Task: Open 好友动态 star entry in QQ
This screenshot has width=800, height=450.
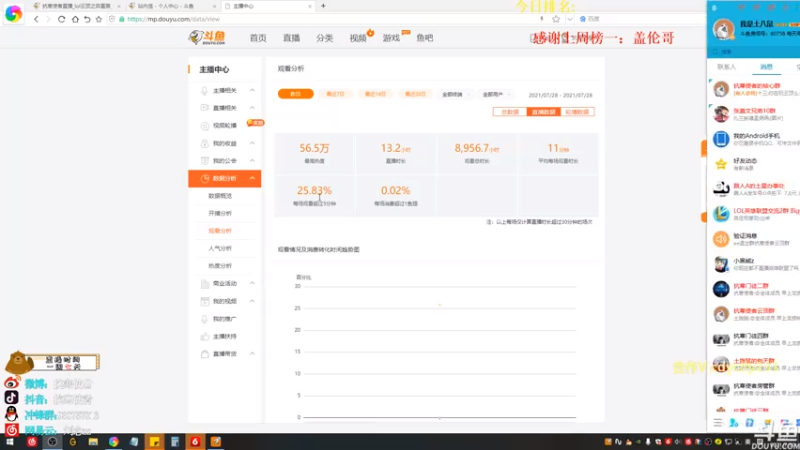Action: point(756,164)
